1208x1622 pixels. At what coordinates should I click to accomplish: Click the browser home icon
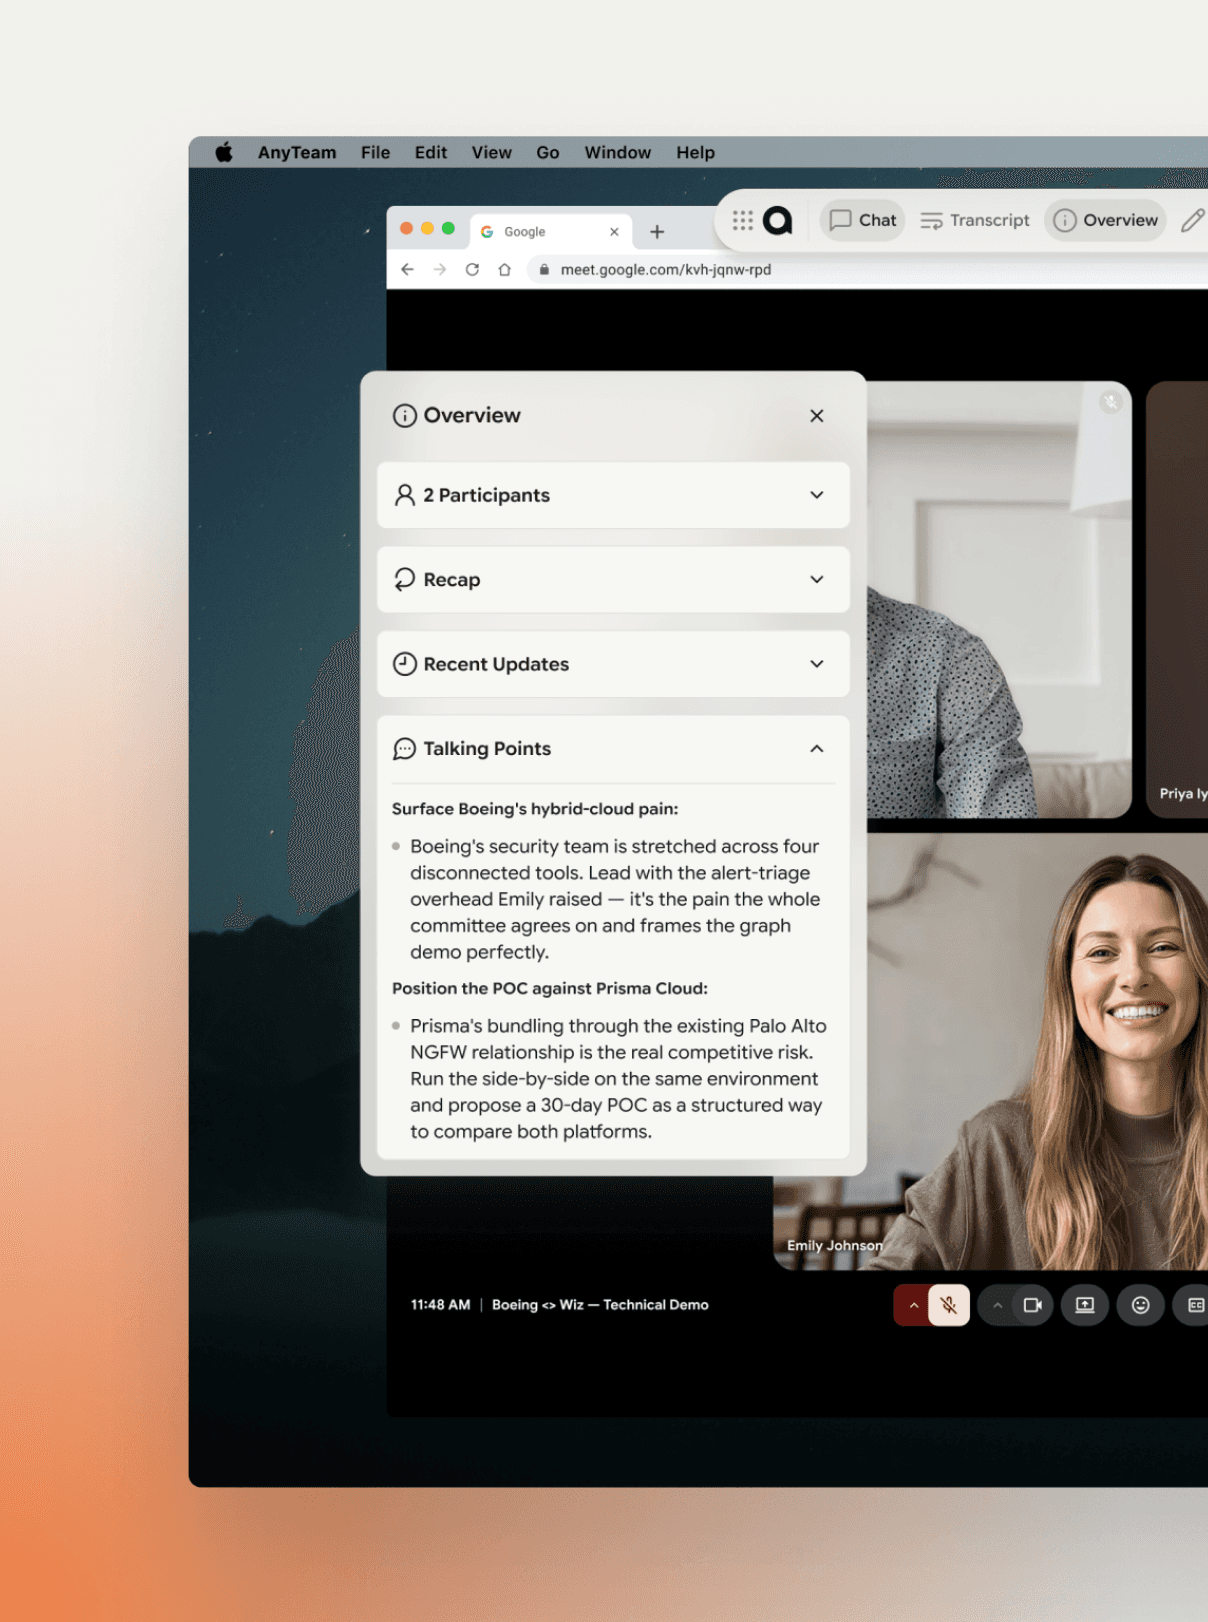coord(505,269)
